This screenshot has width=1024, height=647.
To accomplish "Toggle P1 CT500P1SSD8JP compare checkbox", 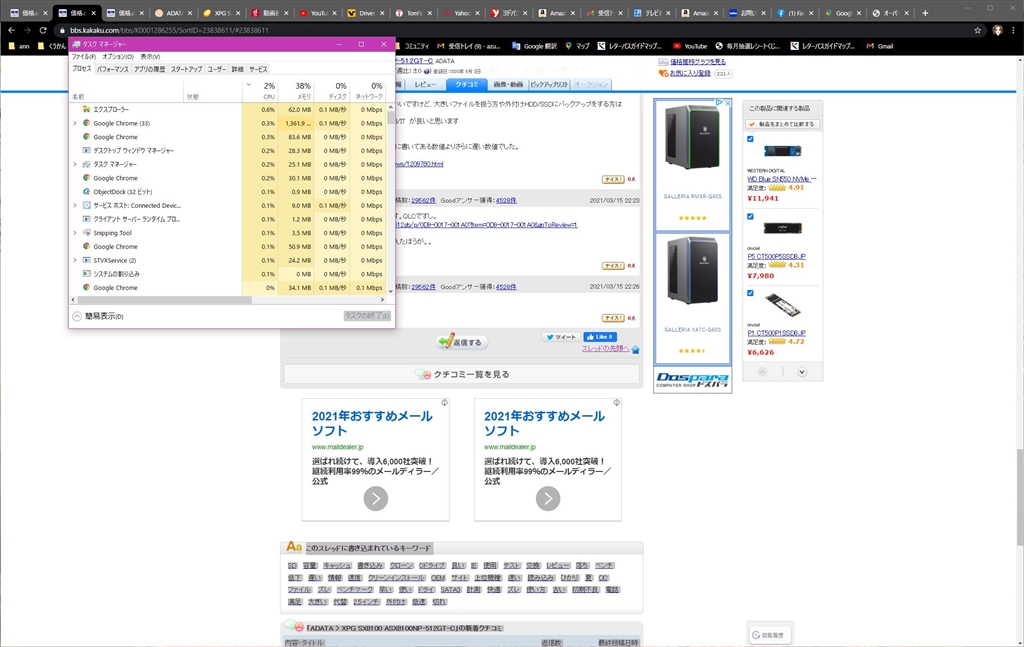I will coord(750,293).
